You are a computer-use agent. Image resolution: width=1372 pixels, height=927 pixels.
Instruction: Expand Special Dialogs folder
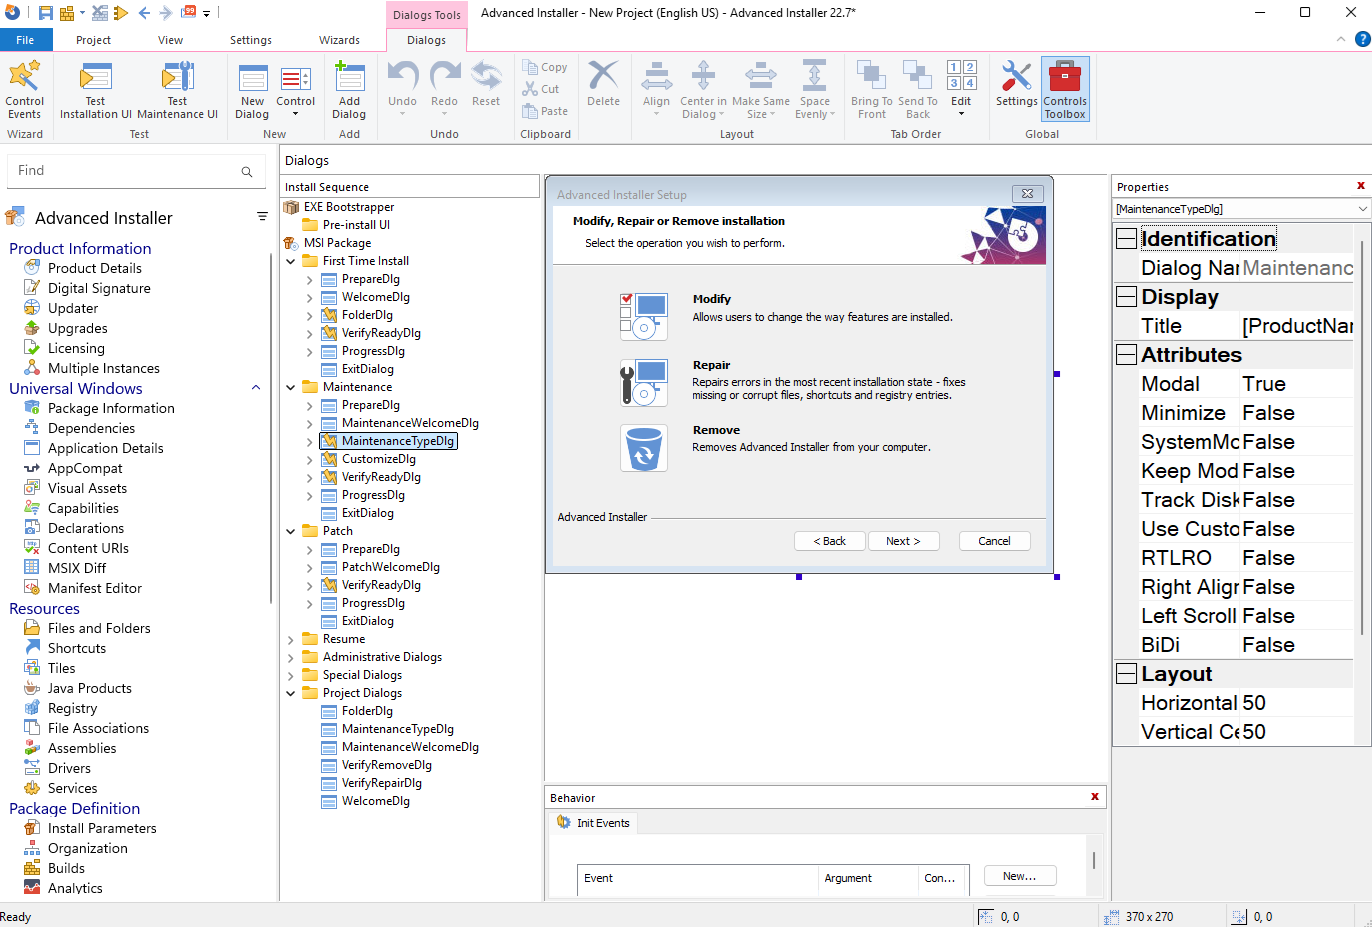click(x=291, y=675)
